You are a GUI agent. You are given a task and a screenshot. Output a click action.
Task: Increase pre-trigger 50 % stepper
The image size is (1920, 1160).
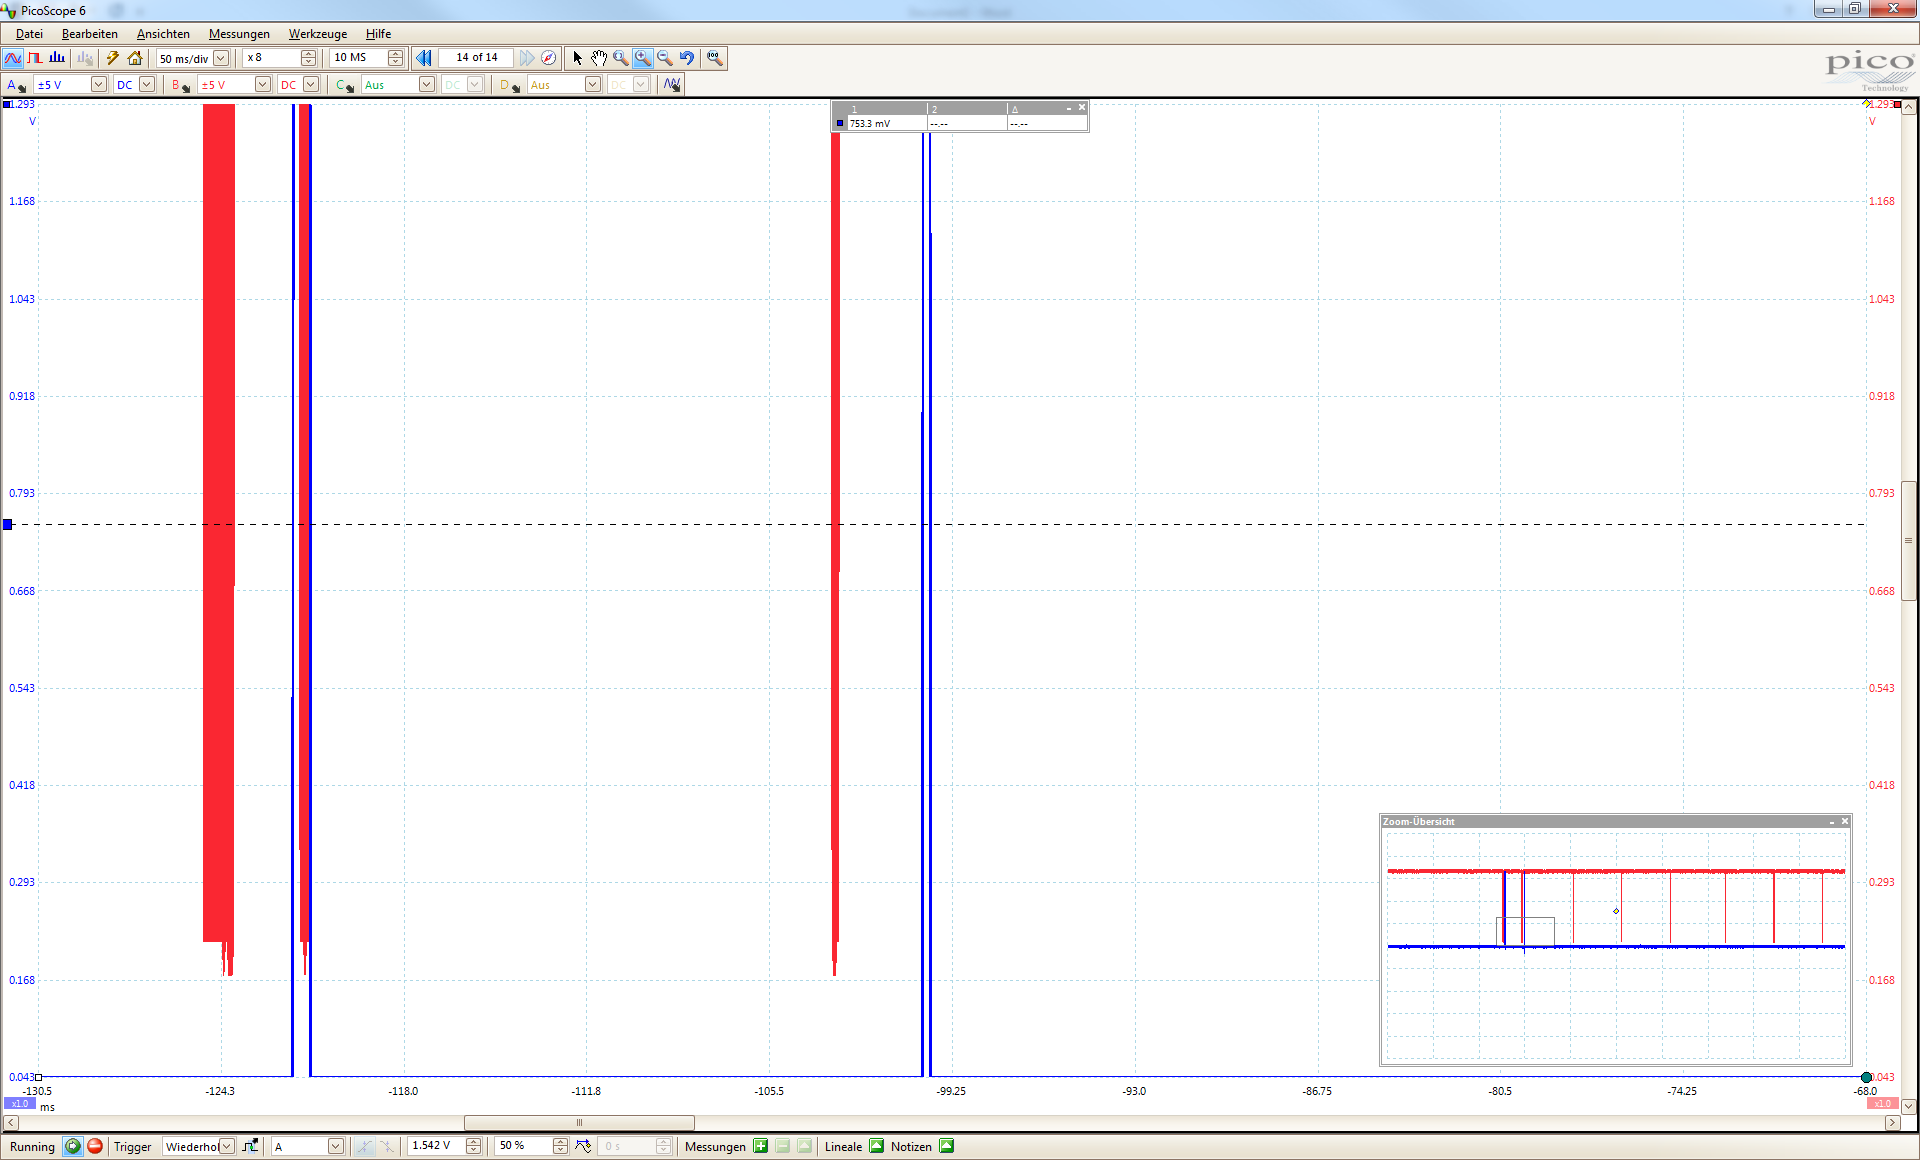(x=560, y=1142)
